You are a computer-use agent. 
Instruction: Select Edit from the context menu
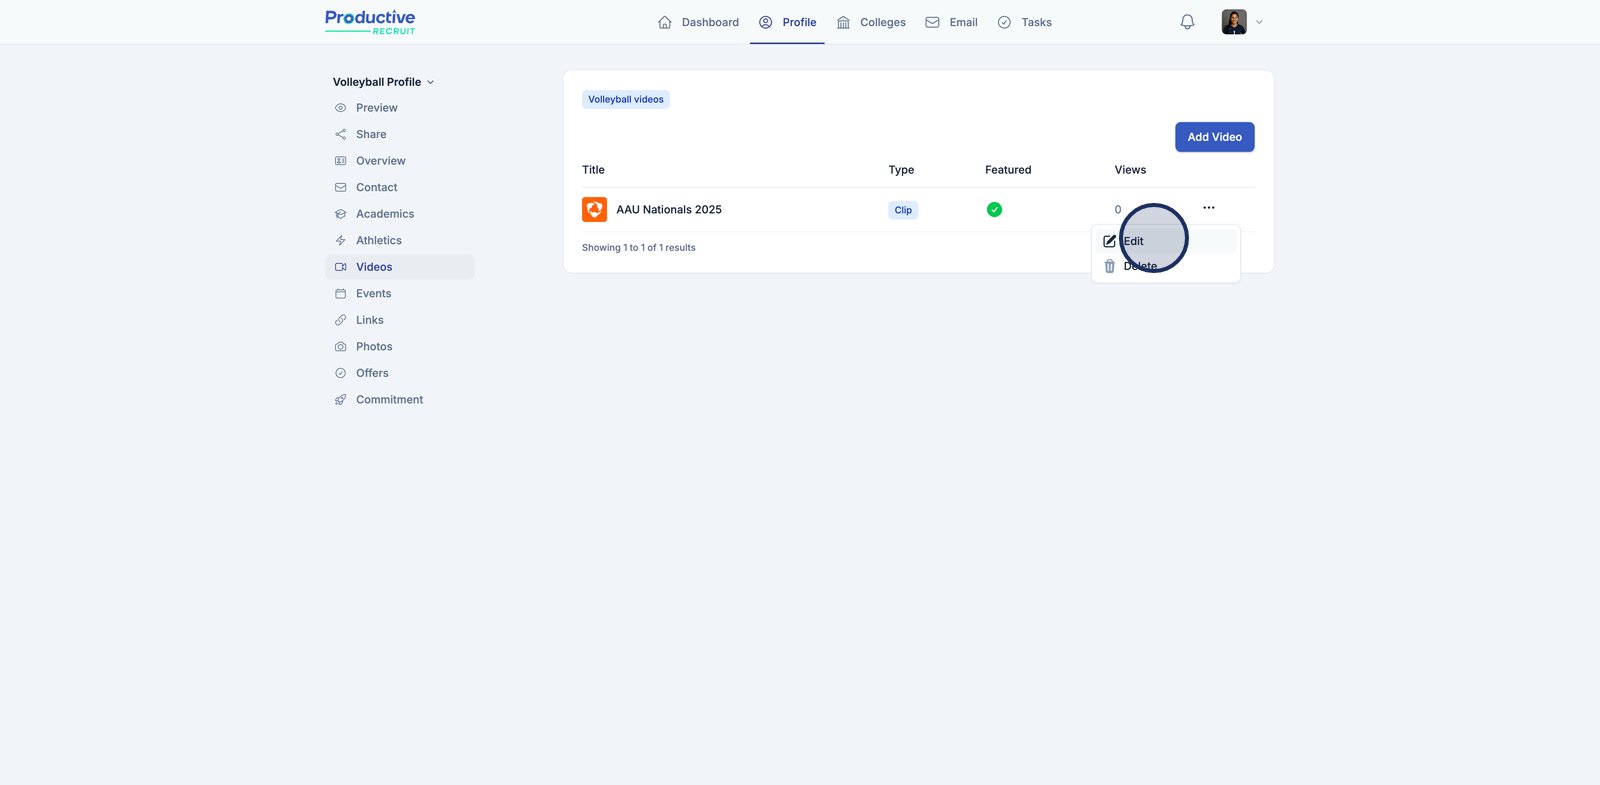pyautogui.click(x=1133, y=241)
